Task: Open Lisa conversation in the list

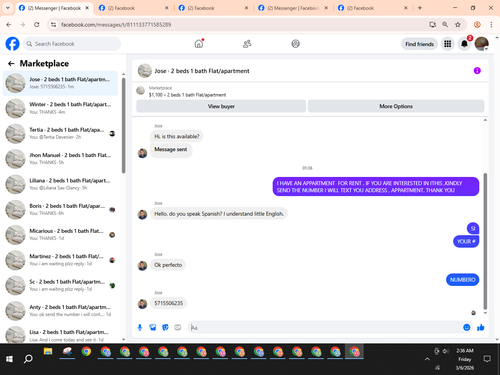Action: [x=60, y=334]
